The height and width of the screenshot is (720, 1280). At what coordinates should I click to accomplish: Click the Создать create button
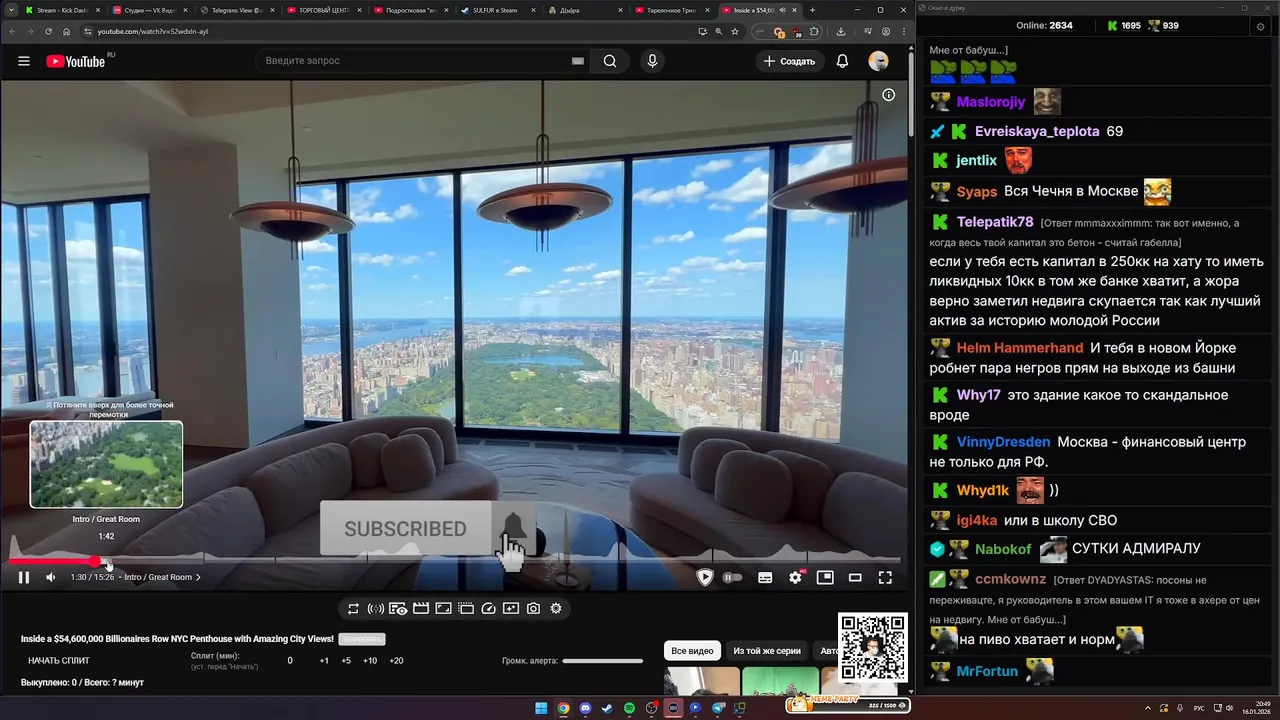[789, 61]
